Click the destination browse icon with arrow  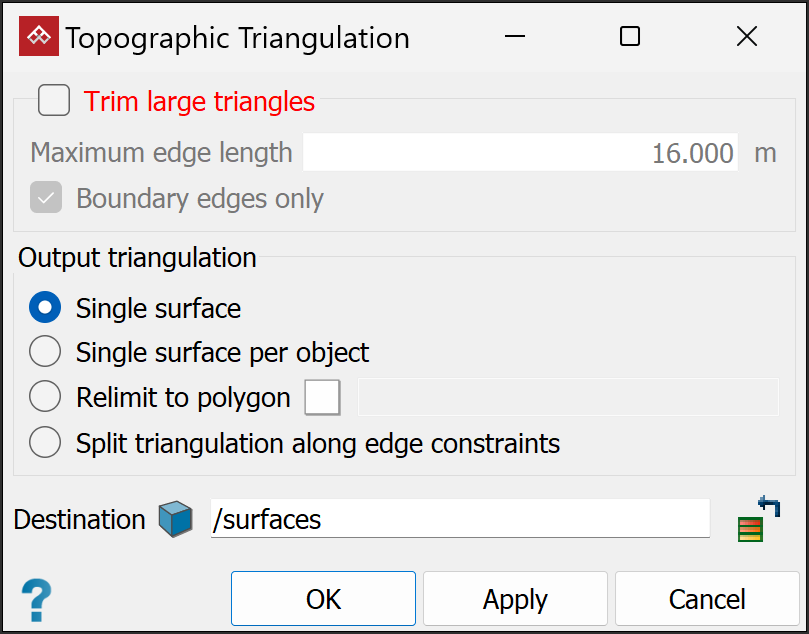(x=758, y=519)
